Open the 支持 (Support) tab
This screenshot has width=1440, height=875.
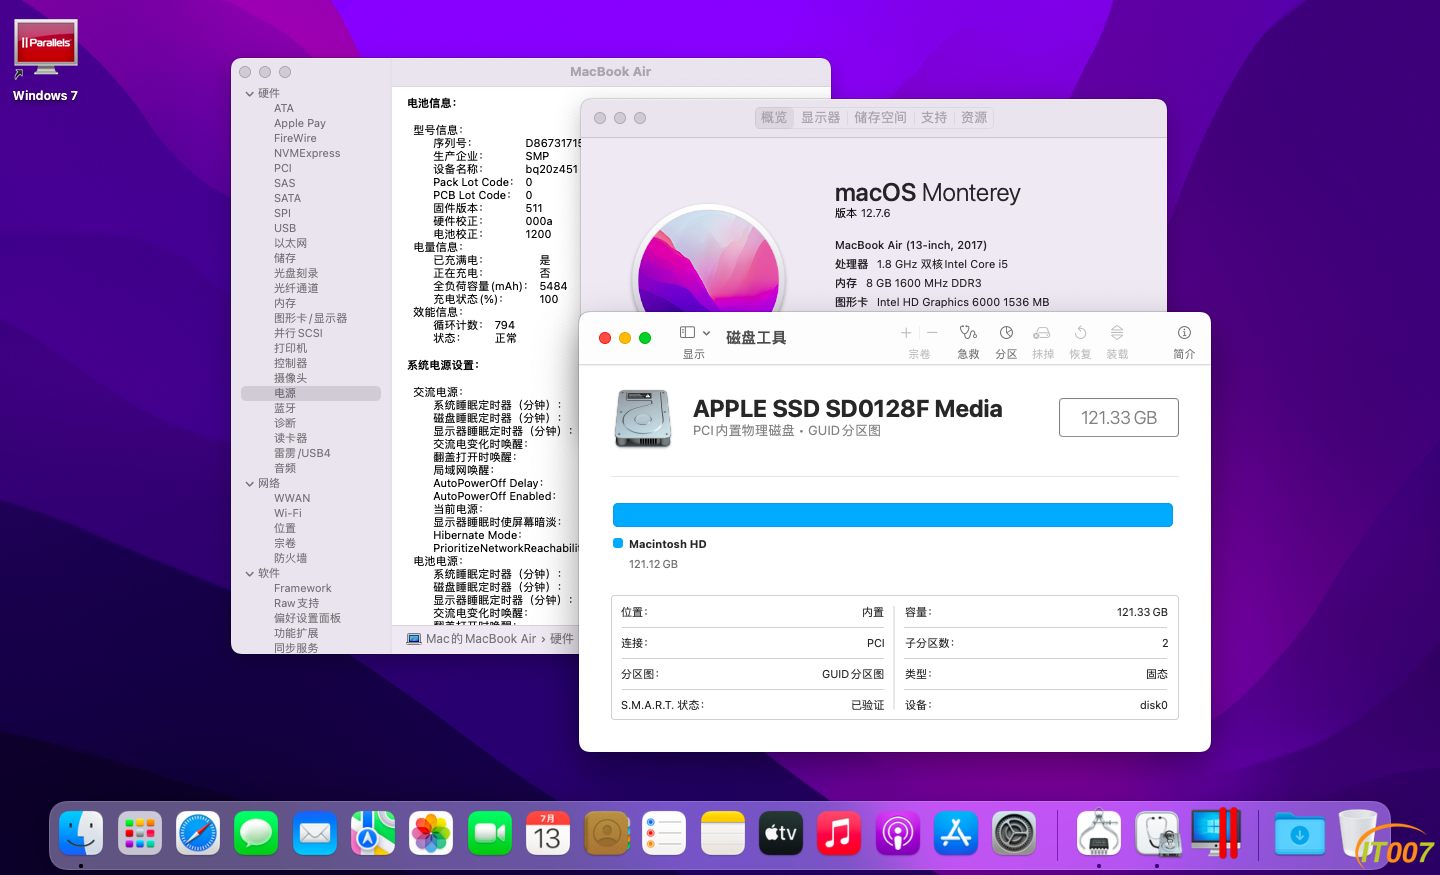934,118
